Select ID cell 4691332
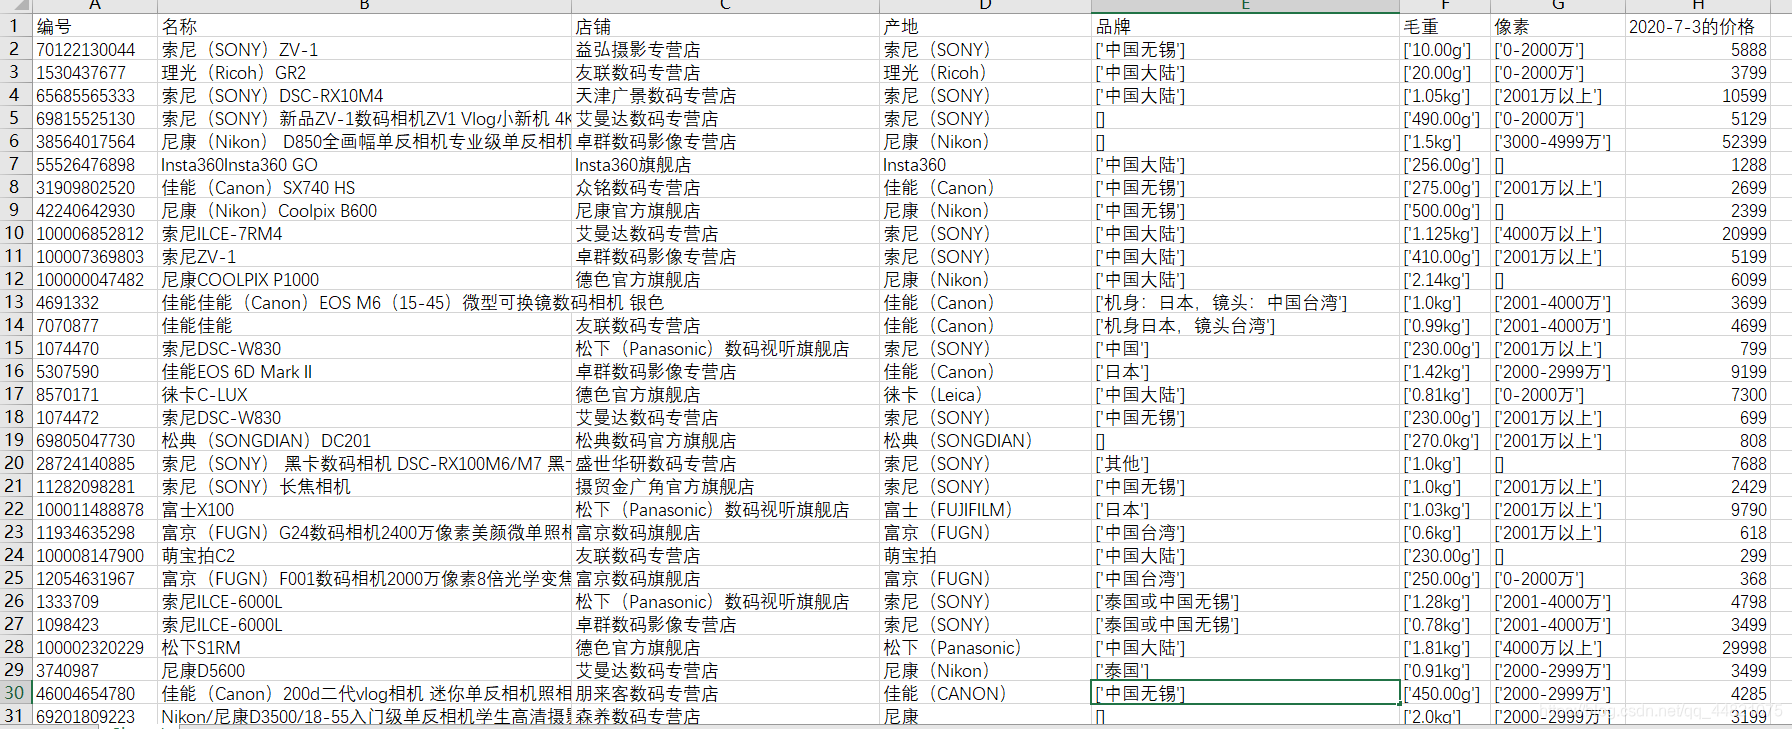The image size is (1792, 729). pyautogui.click(x=95, y=302)
